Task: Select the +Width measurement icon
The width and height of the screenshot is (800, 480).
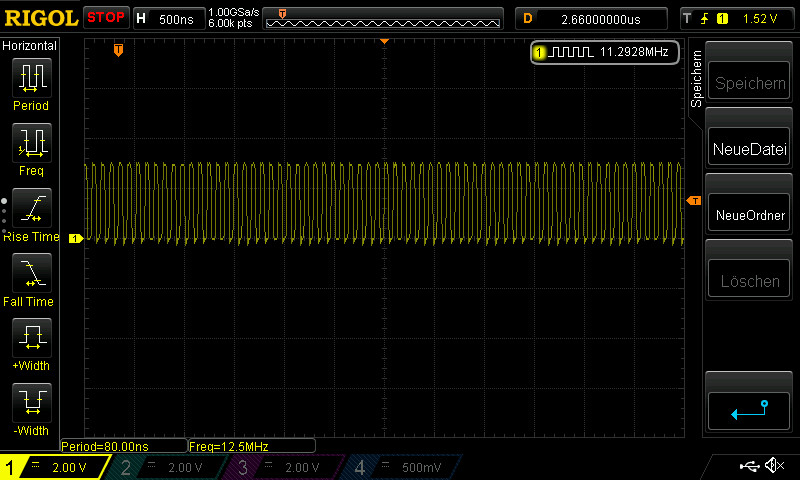Action: pyautogui.click(x=32, y=337)
